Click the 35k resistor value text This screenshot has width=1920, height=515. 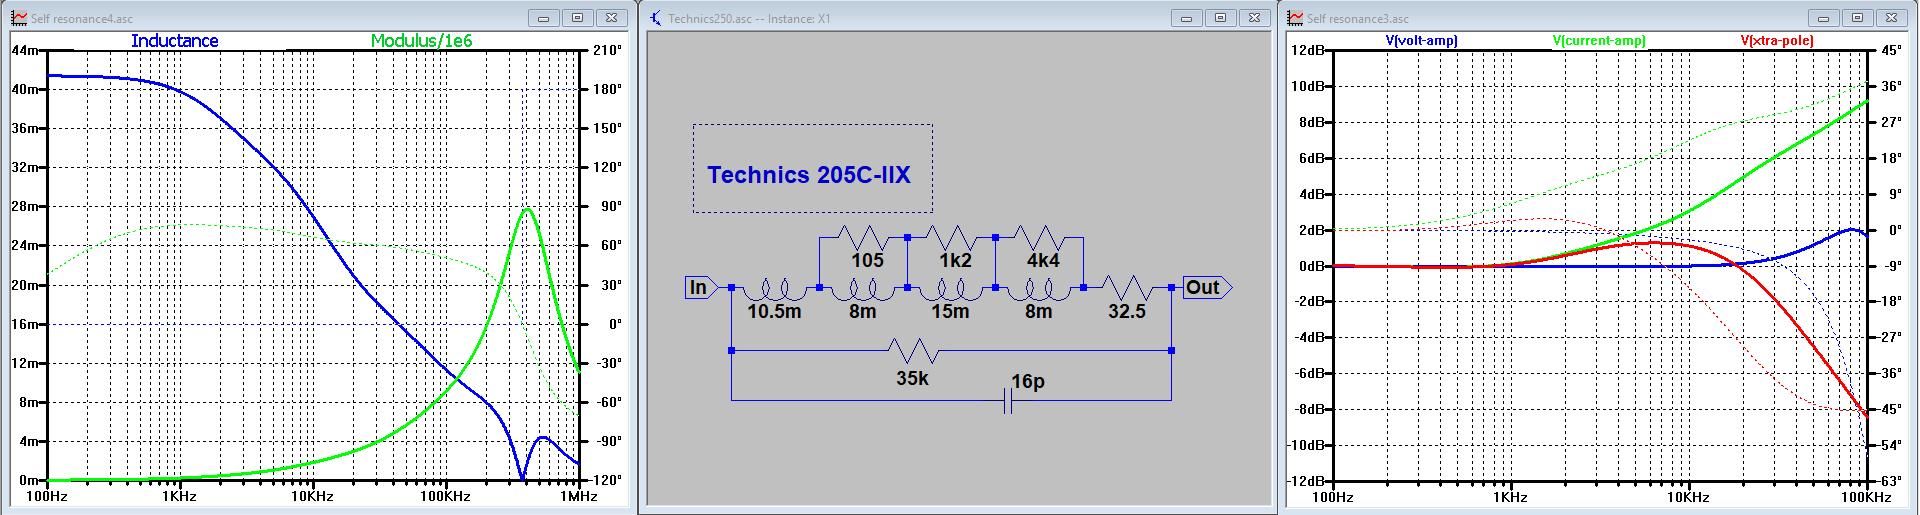(x=912, y=379)
